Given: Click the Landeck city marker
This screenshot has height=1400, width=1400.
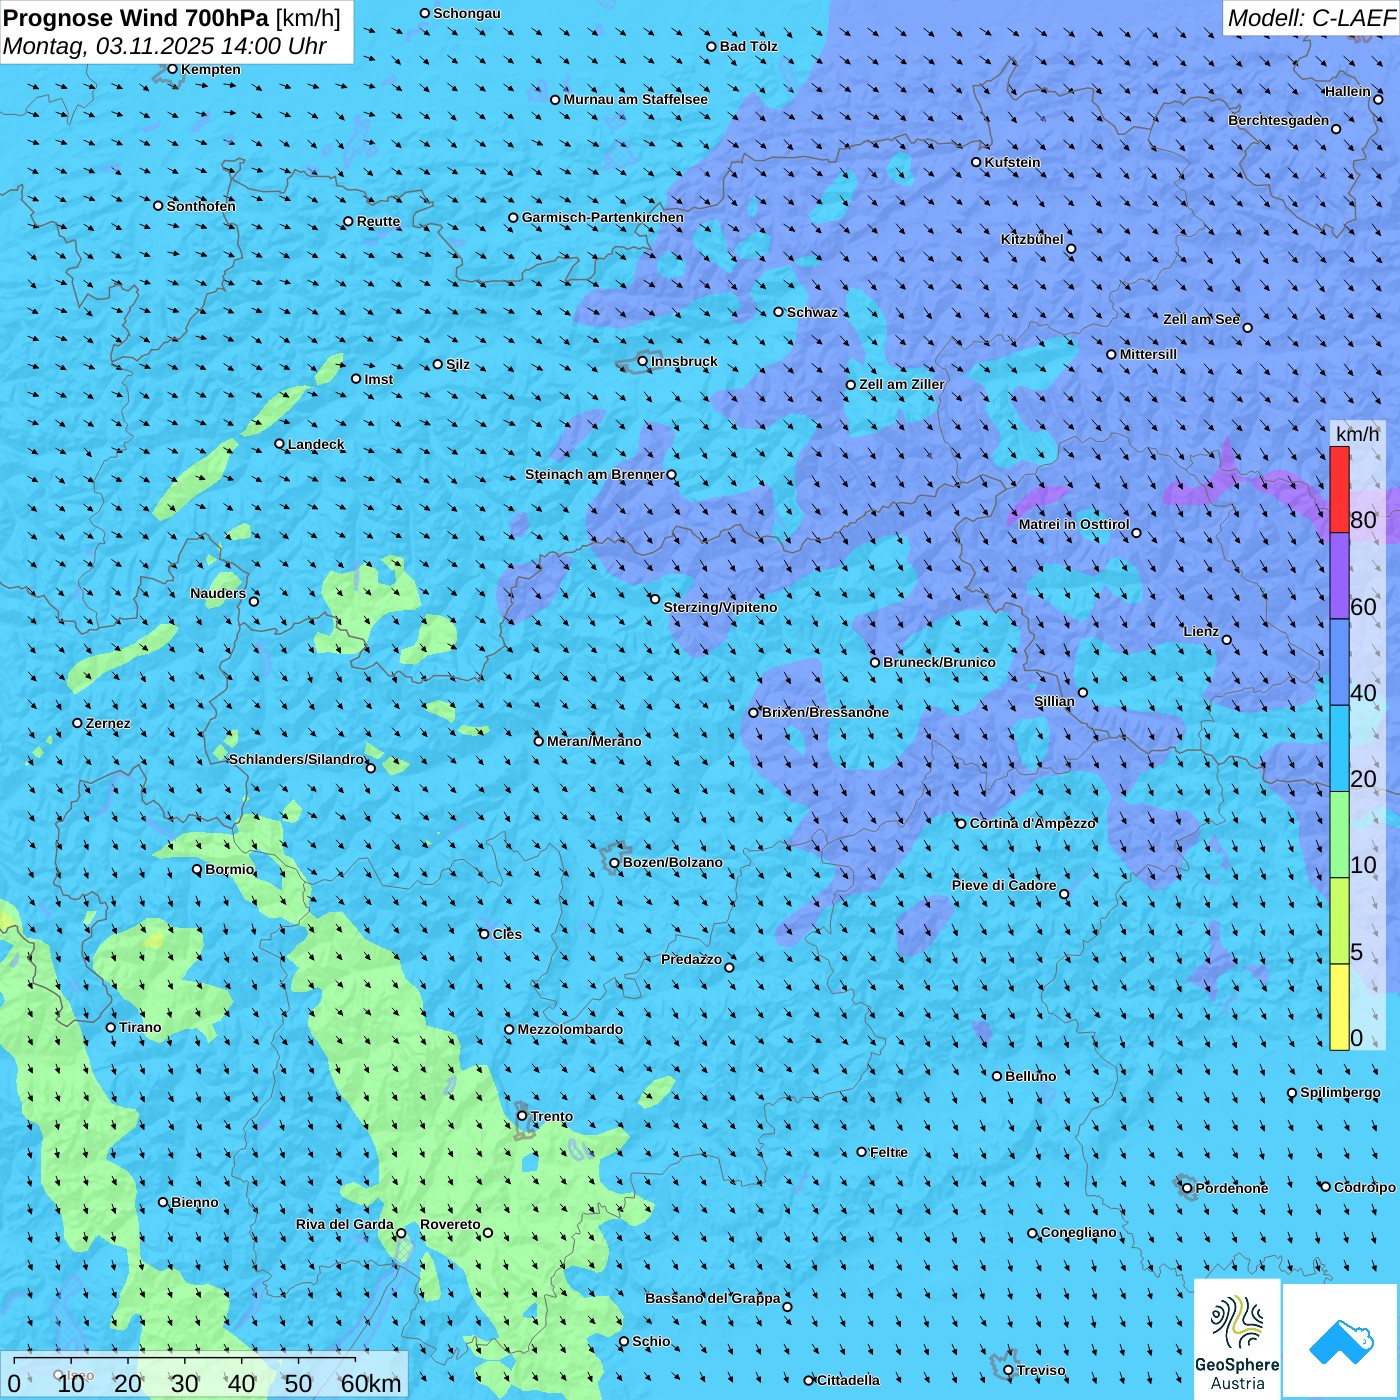Looking at the screenshot, I should 280,444.
